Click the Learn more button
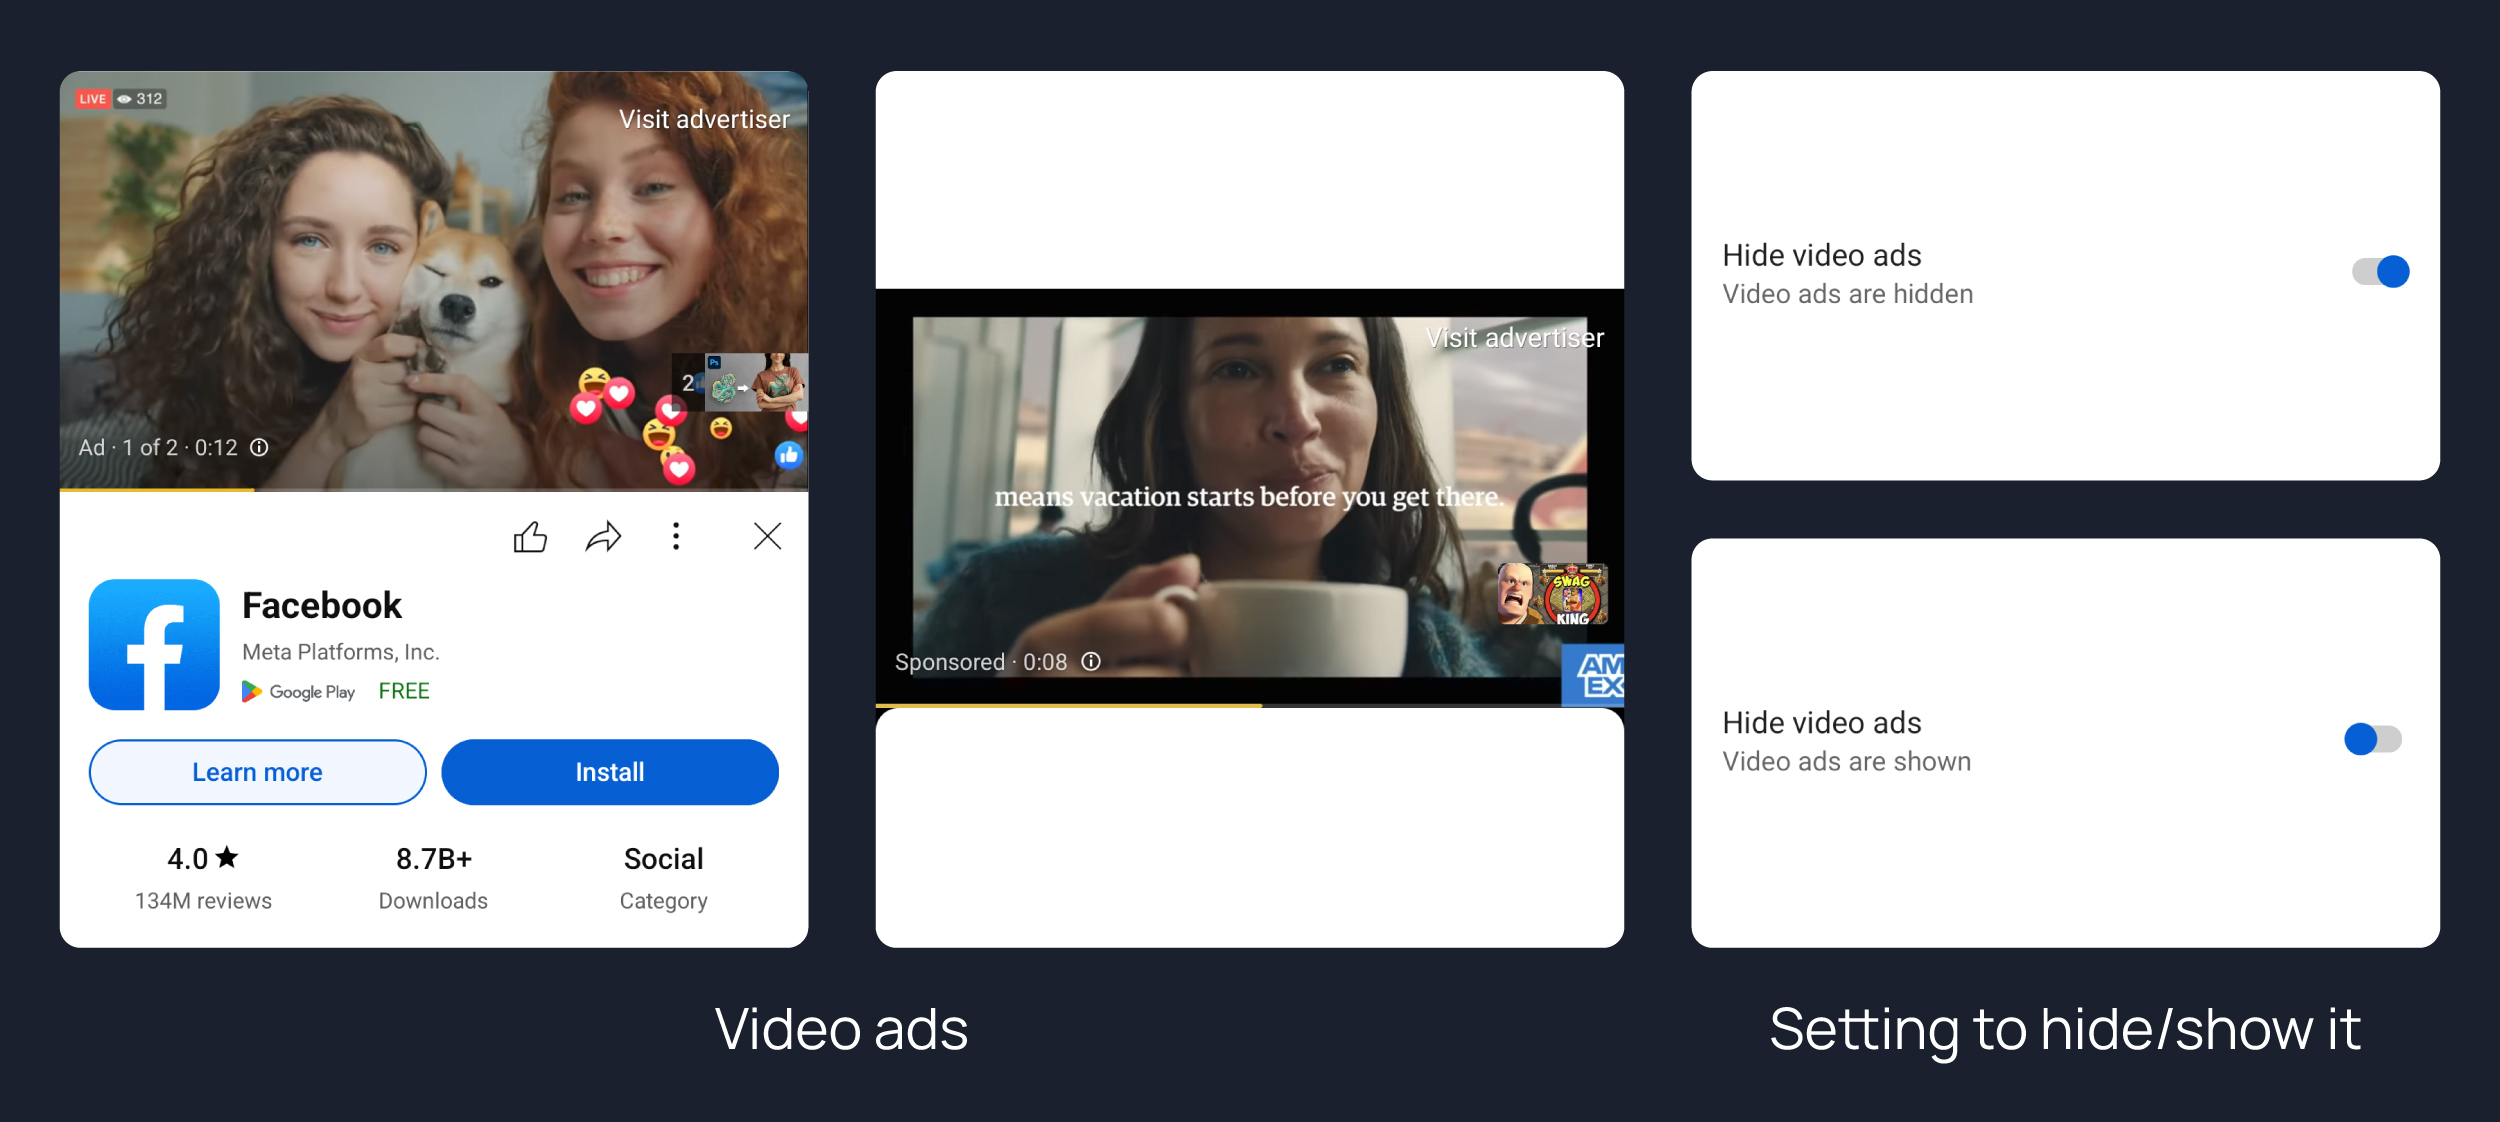The image size is (2500, 1122). 257,772
